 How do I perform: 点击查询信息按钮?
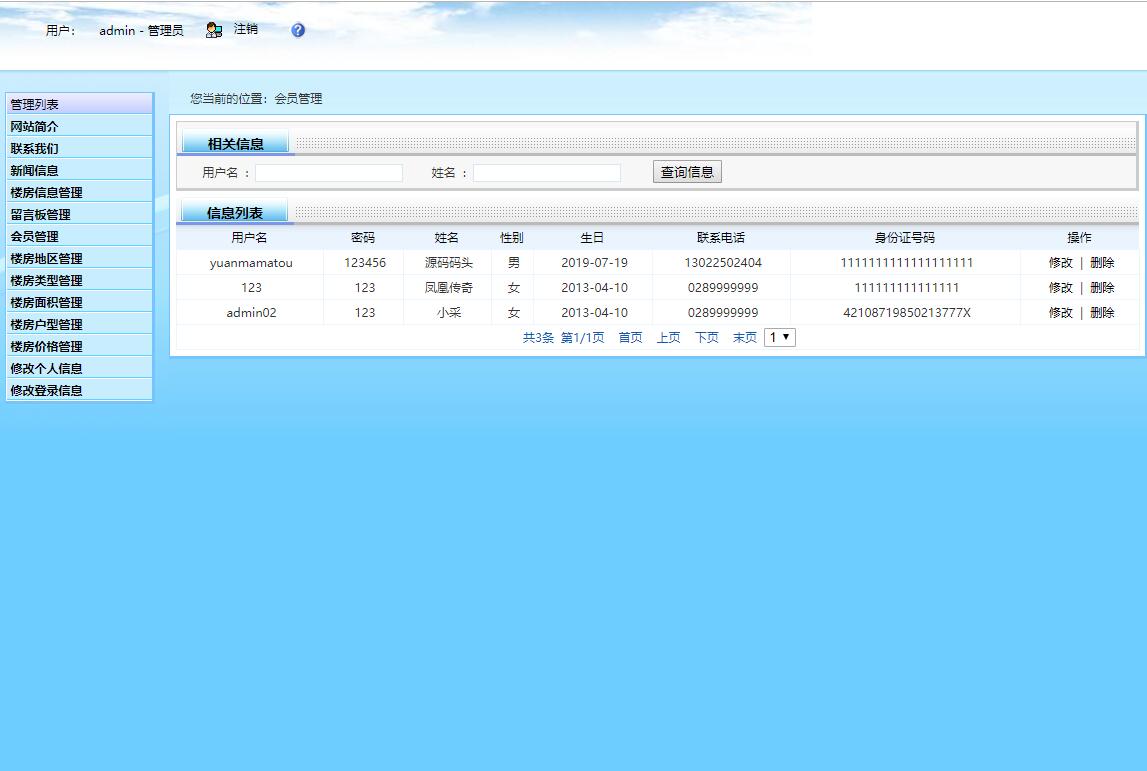point(686,171)
